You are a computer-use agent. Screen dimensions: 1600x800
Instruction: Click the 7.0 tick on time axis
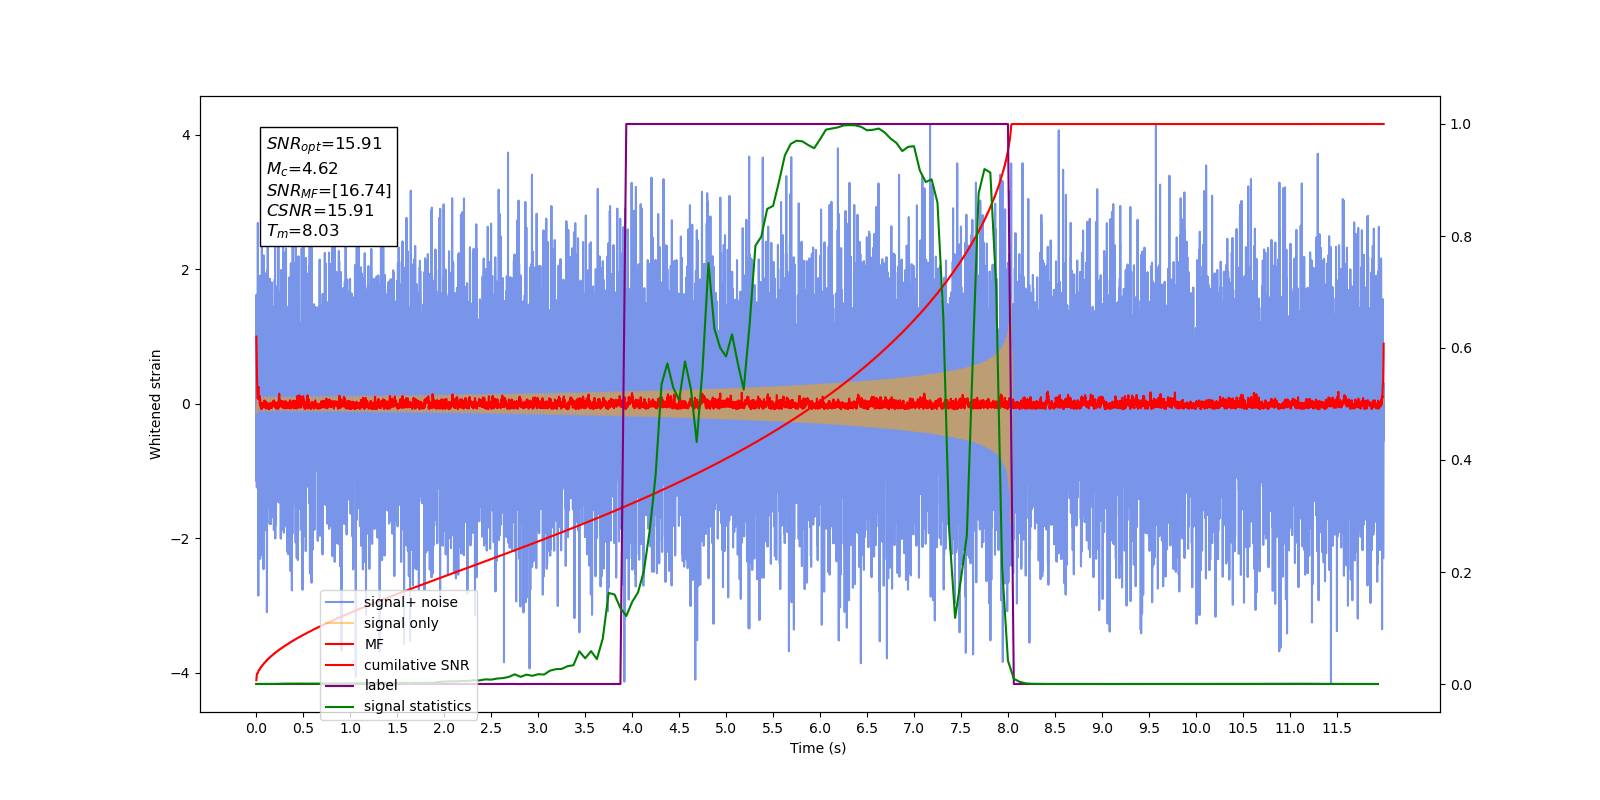914,728
